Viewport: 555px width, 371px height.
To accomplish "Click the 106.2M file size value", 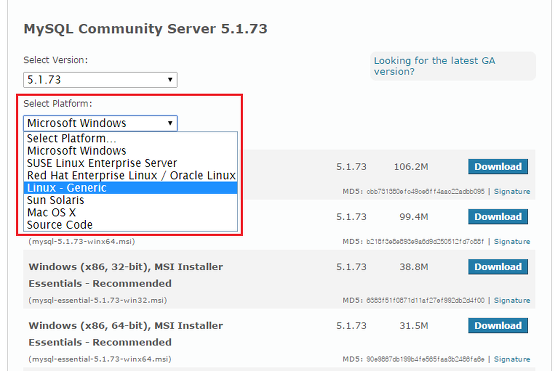I will pos(411,167).
